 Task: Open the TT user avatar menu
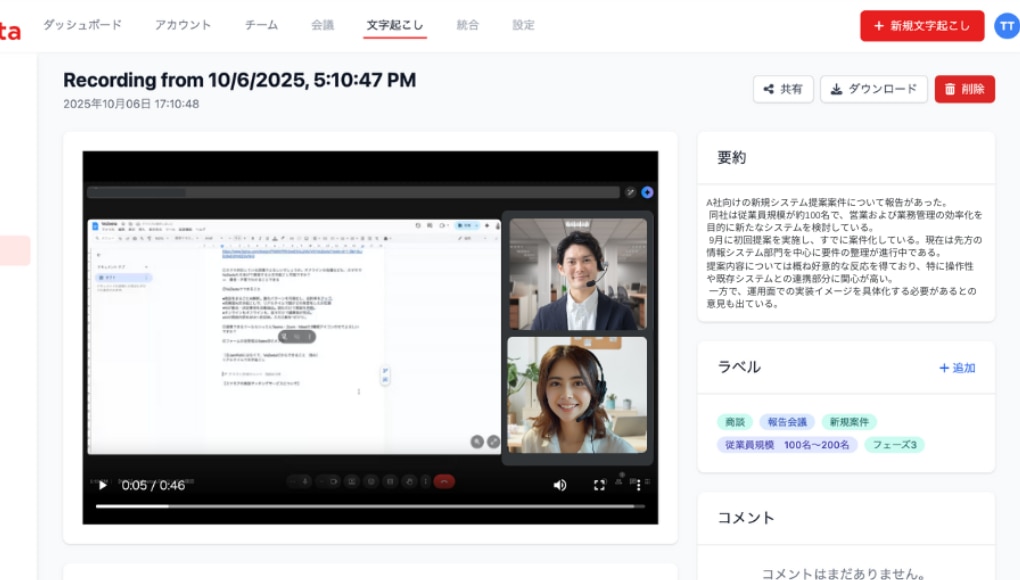coord(1006,26)
